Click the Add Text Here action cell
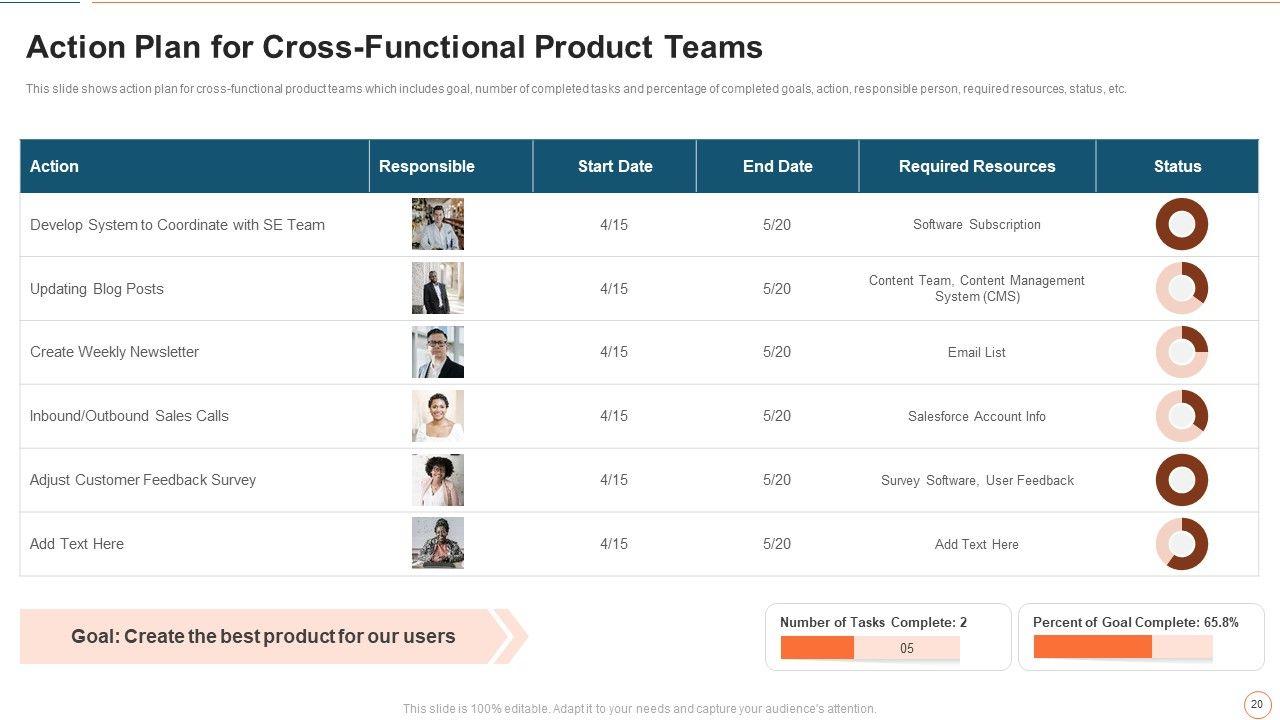 [x=77, y=544]
